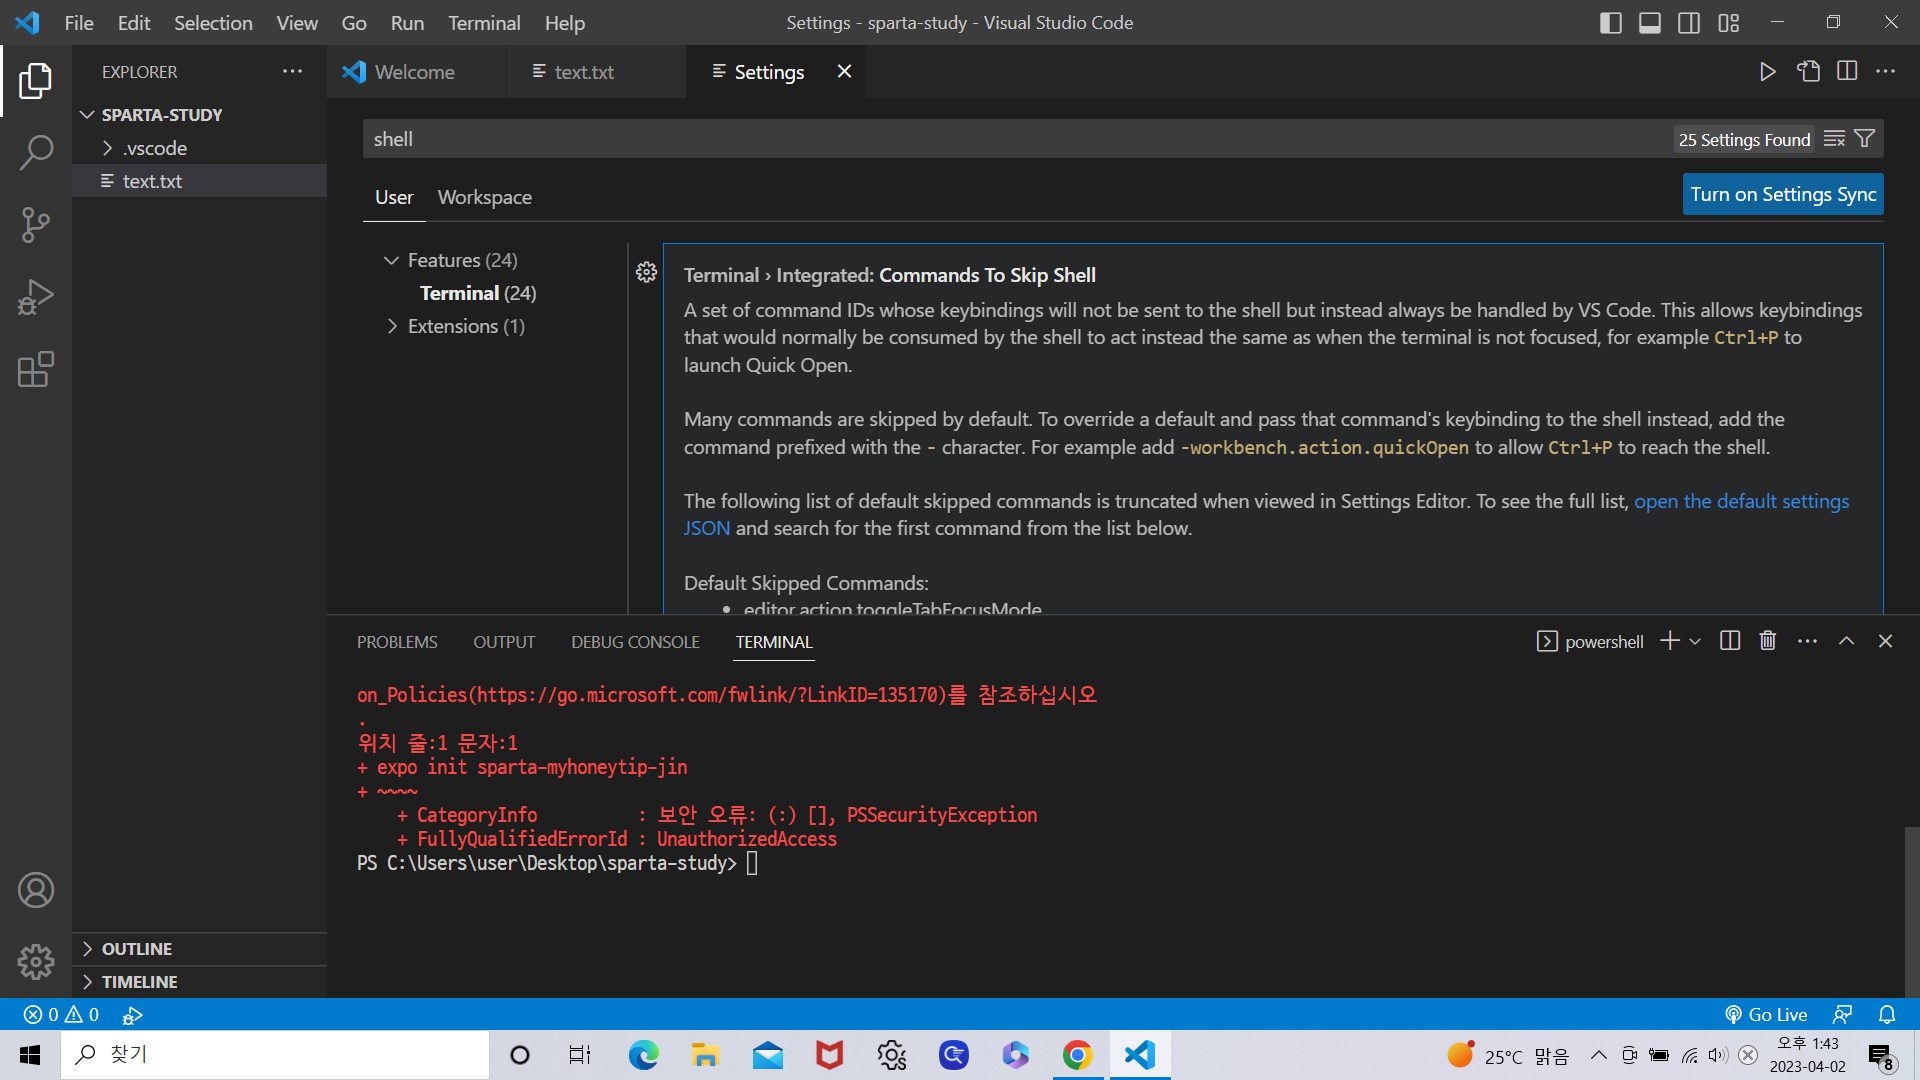Toggle the secondary side bar layout

[x=1689, y=23]
